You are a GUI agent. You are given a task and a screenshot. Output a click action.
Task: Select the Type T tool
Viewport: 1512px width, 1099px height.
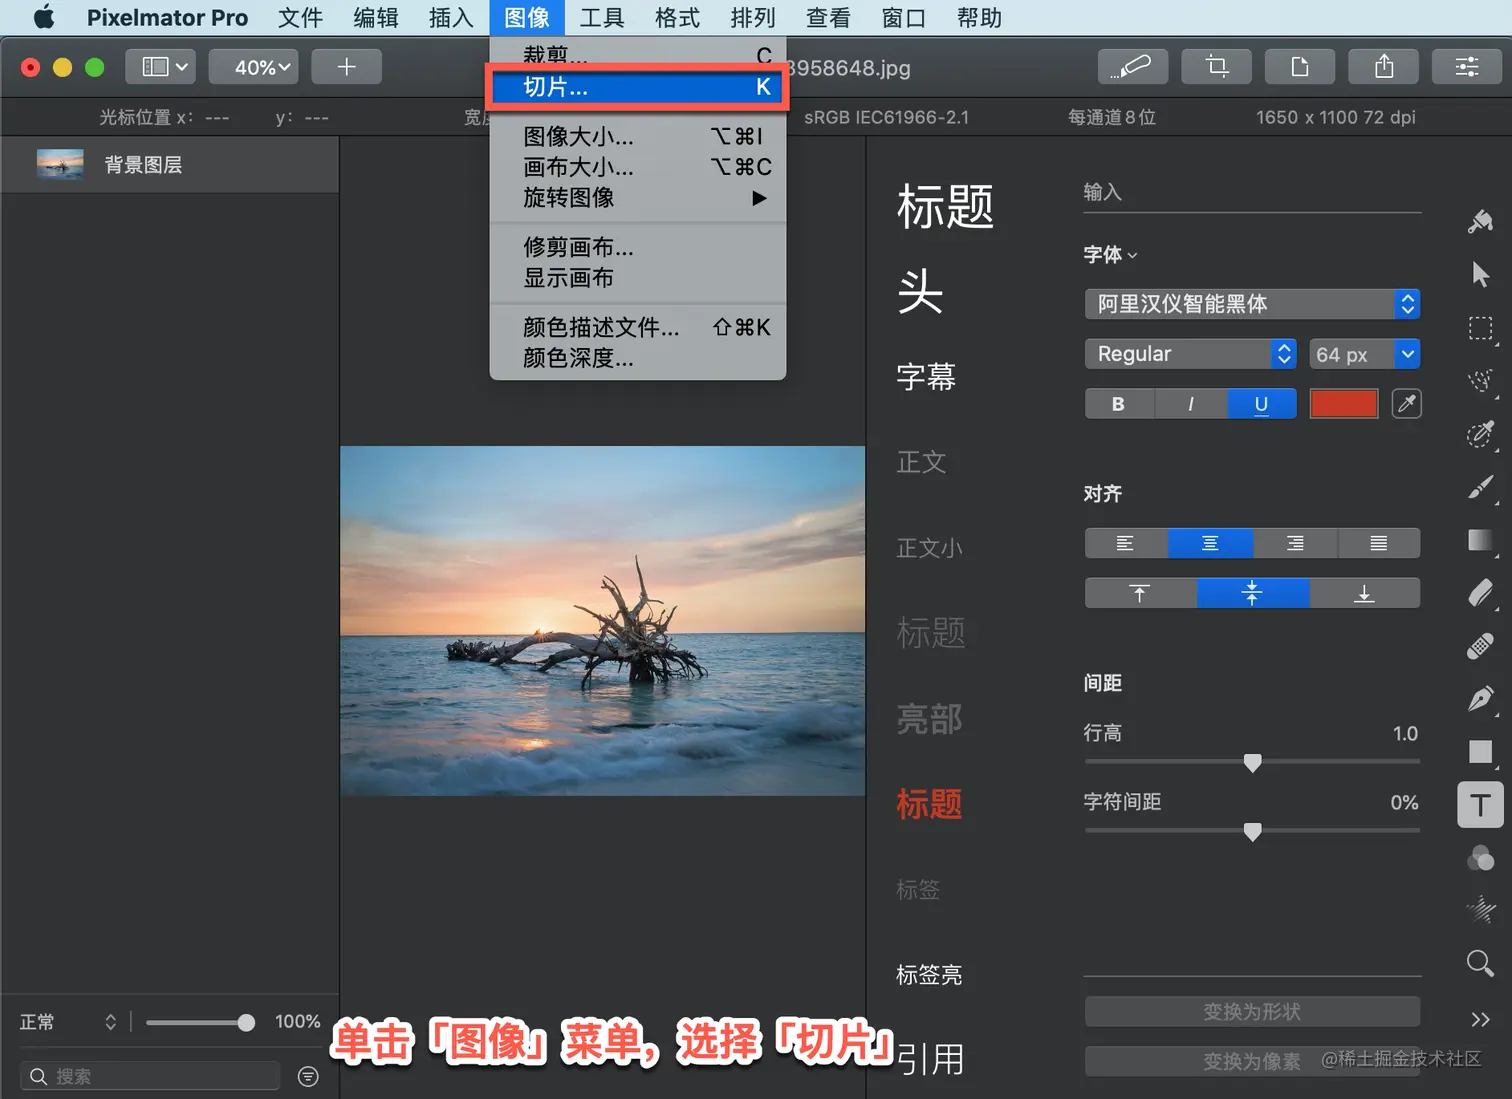click(1481, 805)
